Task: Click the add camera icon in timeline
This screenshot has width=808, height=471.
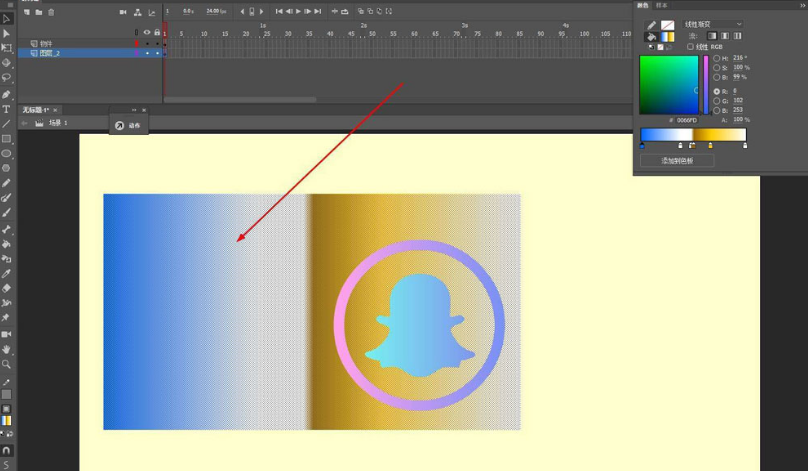Action: 123,12
